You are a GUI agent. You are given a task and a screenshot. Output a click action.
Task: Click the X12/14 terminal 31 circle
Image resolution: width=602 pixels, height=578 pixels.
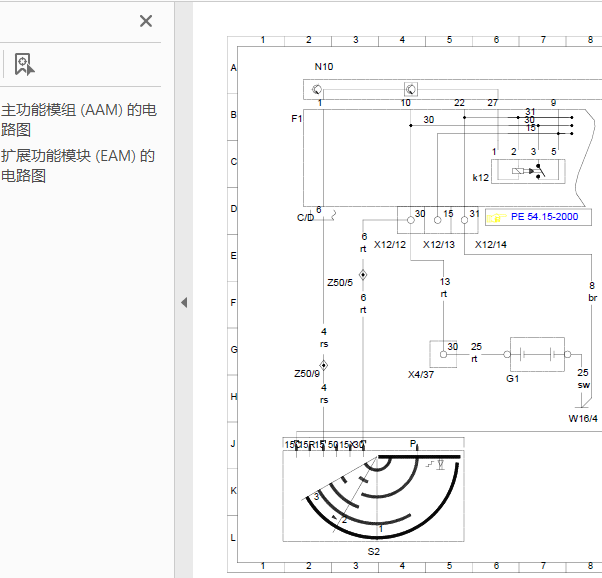465,226
